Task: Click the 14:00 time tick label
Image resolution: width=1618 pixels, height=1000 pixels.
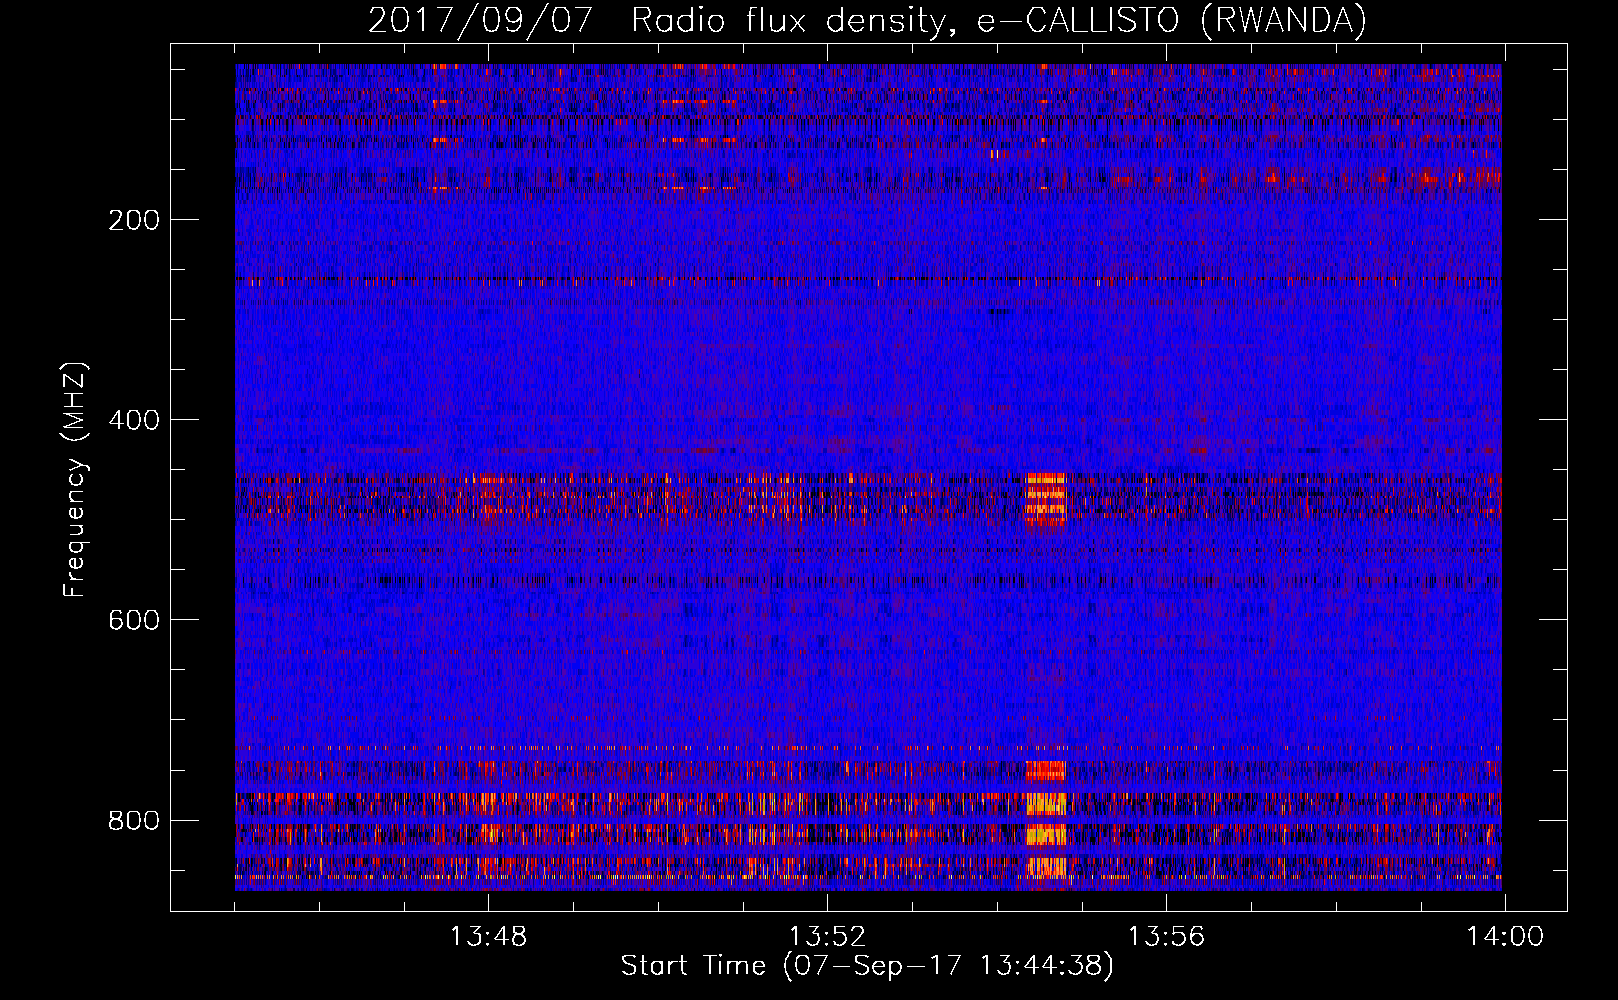Action: pyautogui.click(x=1505, y=937)
